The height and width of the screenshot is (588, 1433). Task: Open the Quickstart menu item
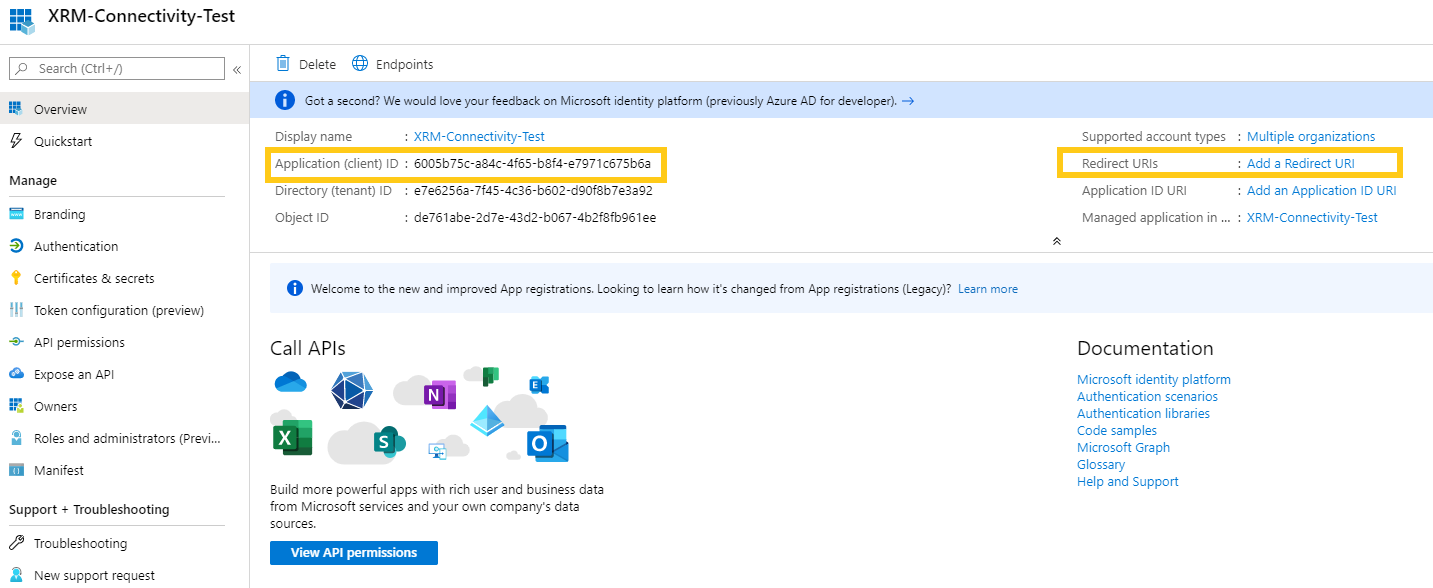click(124, 141)
